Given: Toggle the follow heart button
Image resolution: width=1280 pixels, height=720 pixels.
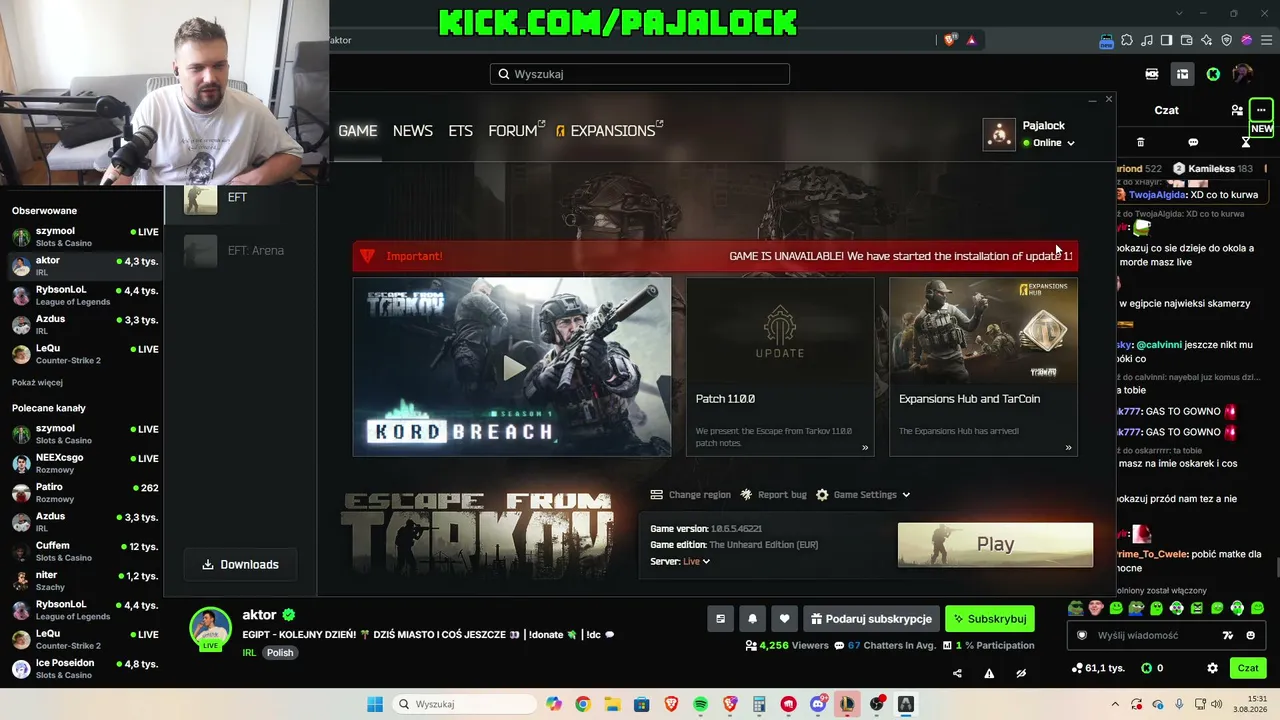Looking at the screenshot, I should tap(784, 619).
